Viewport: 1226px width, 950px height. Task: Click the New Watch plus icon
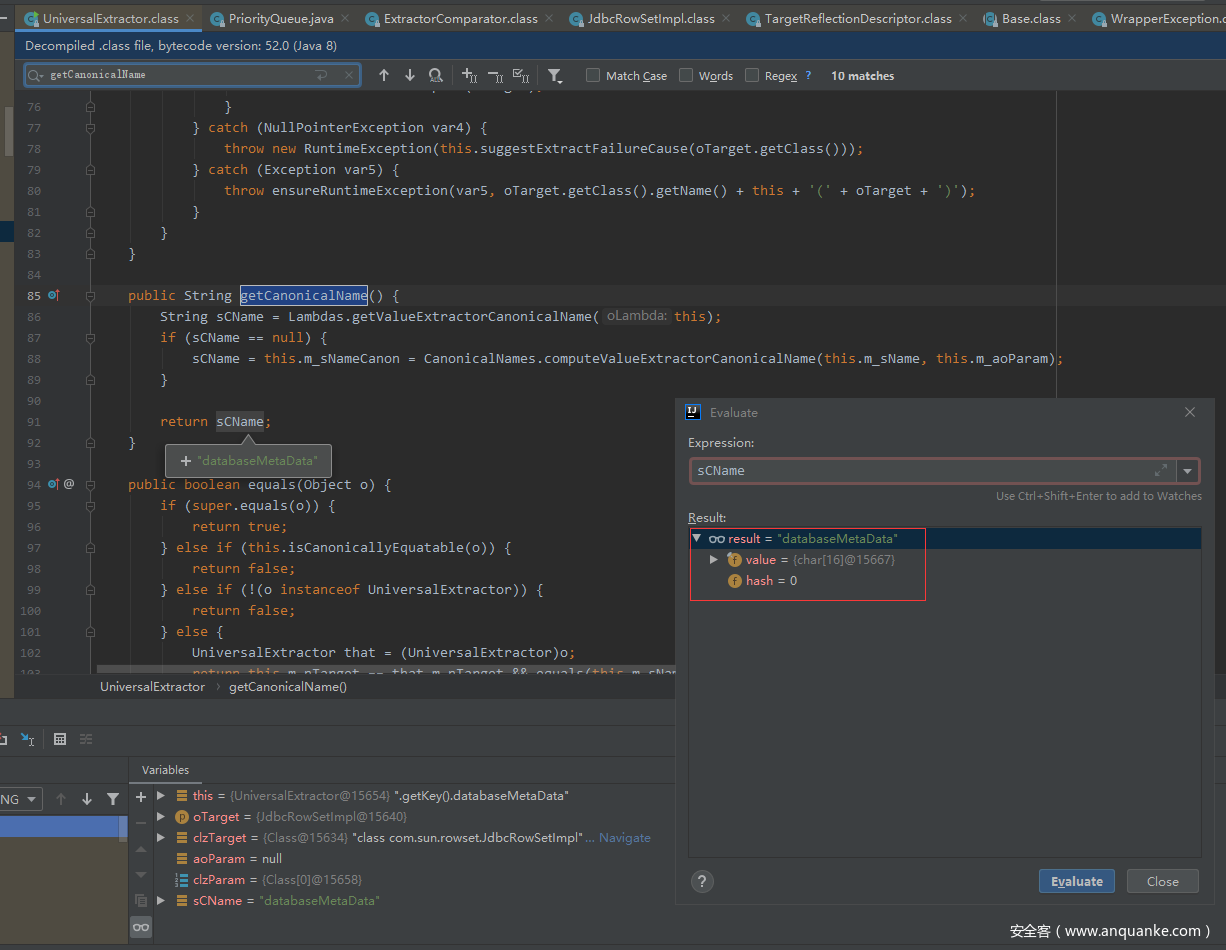click(x=141, y=796)
